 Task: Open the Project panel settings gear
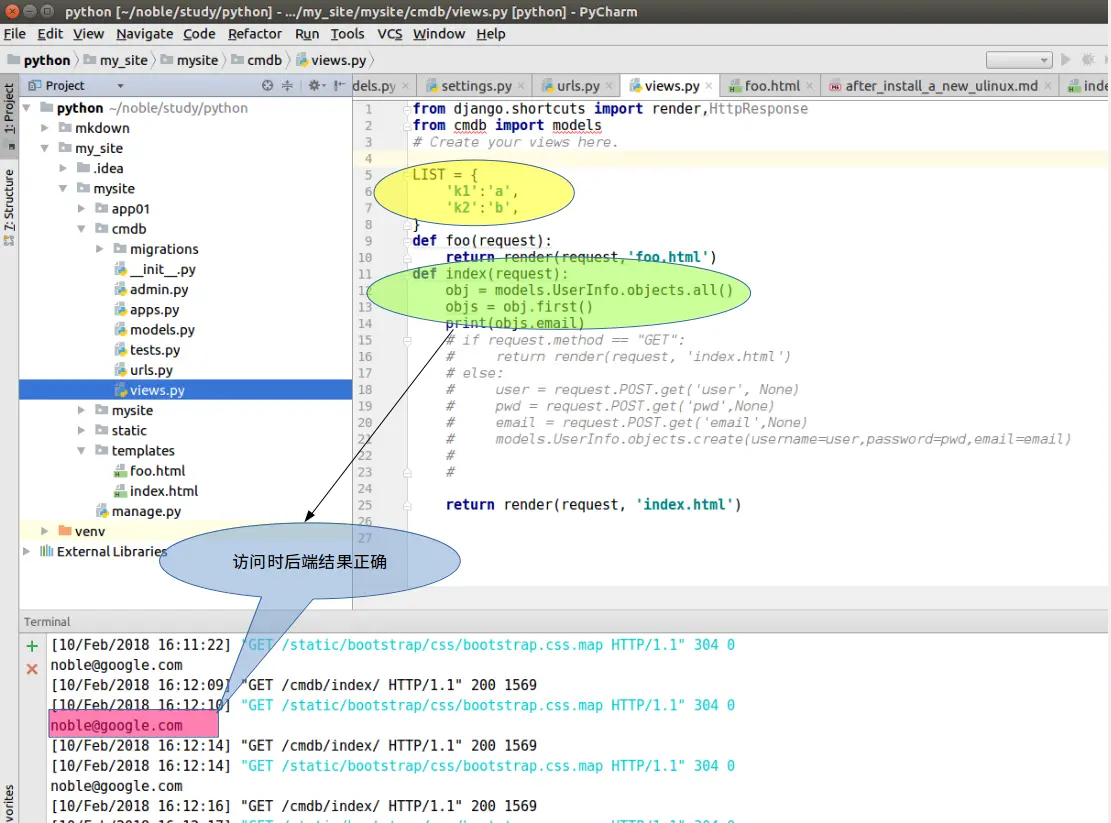point(314,86)
